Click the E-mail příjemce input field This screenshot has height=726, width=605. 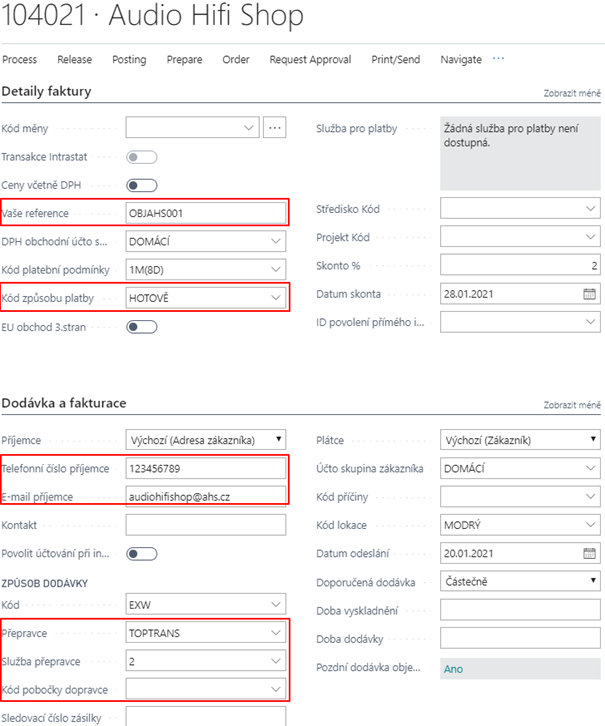click(205, 496)
